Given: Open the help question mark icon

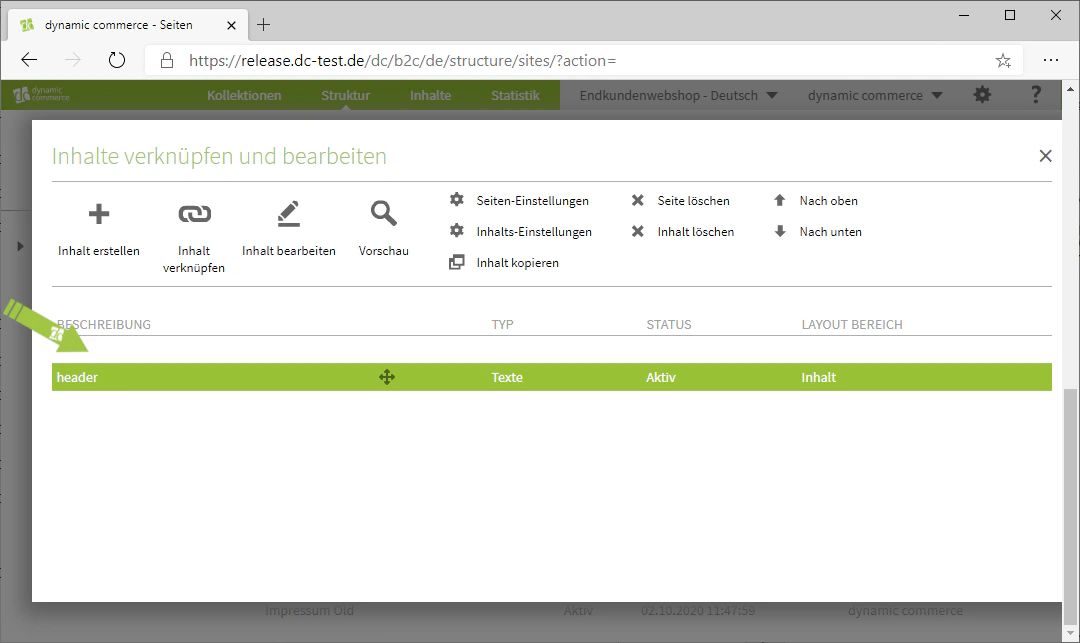Looking at the screenshot, I should (x=1036, y=95).
